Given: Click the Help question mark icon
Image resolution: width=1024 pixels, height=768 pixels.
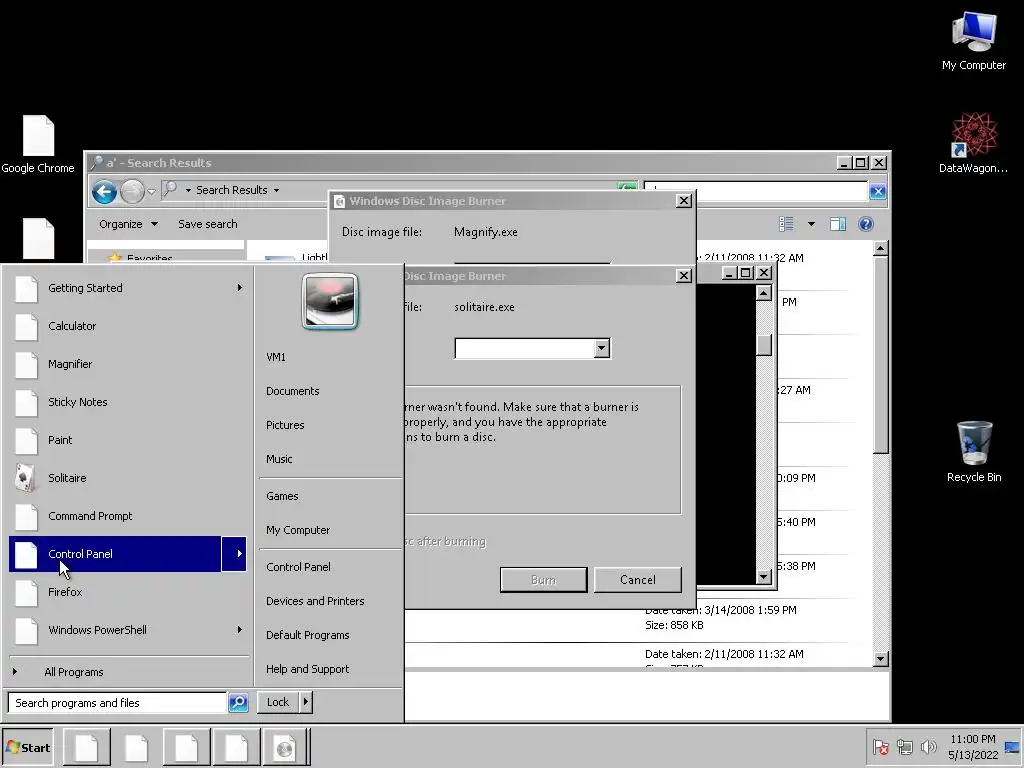Looking at the screenshot, I should 866,224.
